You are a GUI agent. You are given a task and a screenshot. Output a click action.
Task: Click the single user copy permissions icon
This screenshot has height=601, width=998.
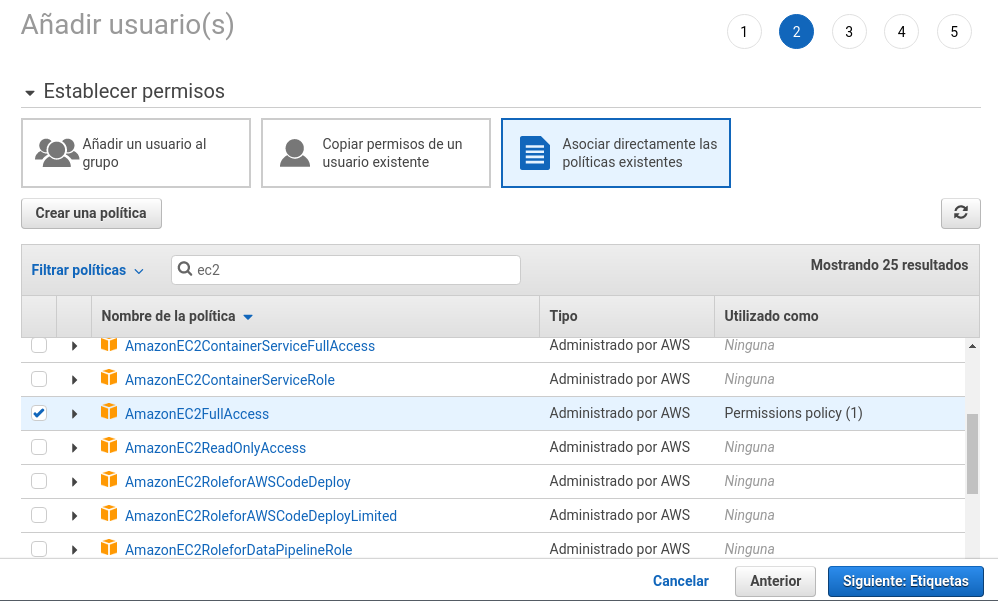295,153
